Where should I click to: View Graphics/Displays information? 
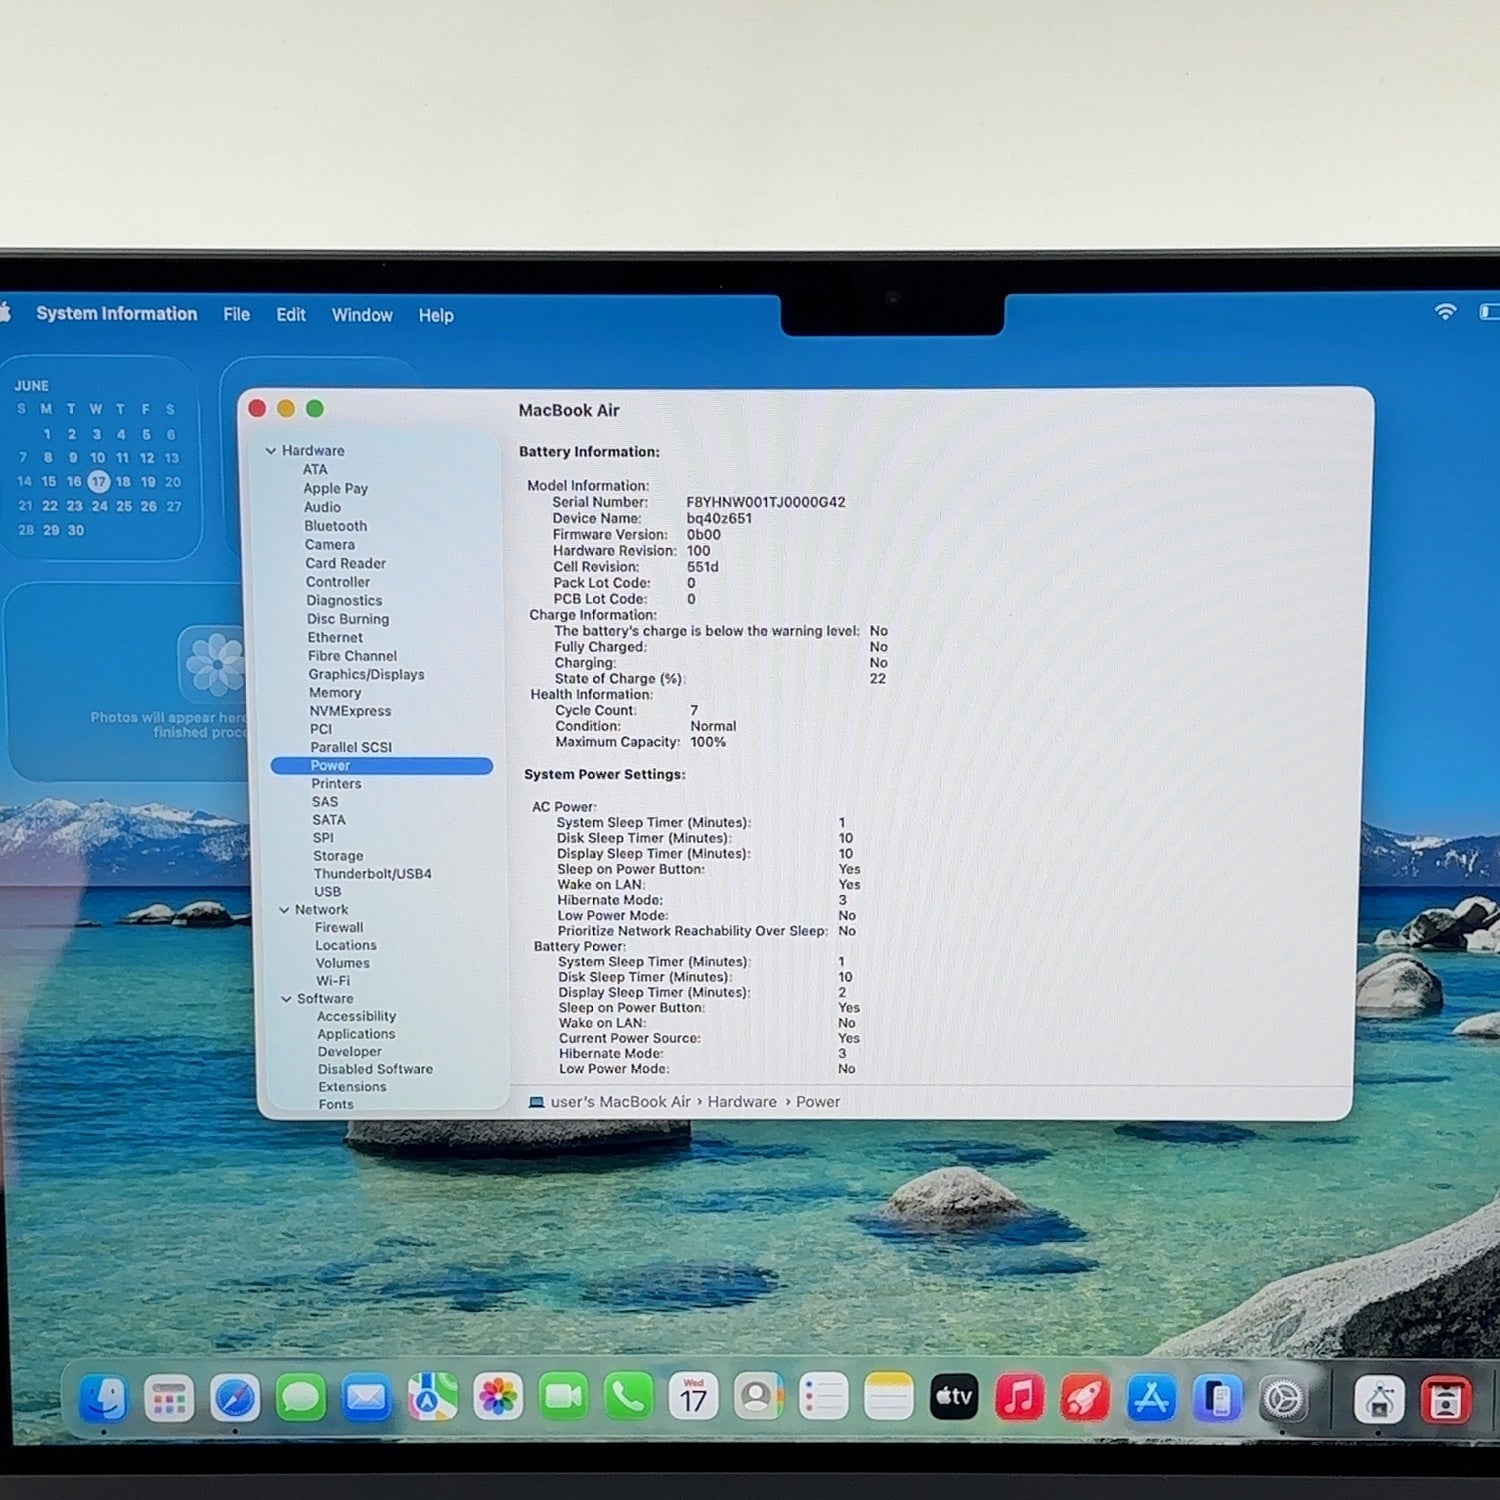366,675
